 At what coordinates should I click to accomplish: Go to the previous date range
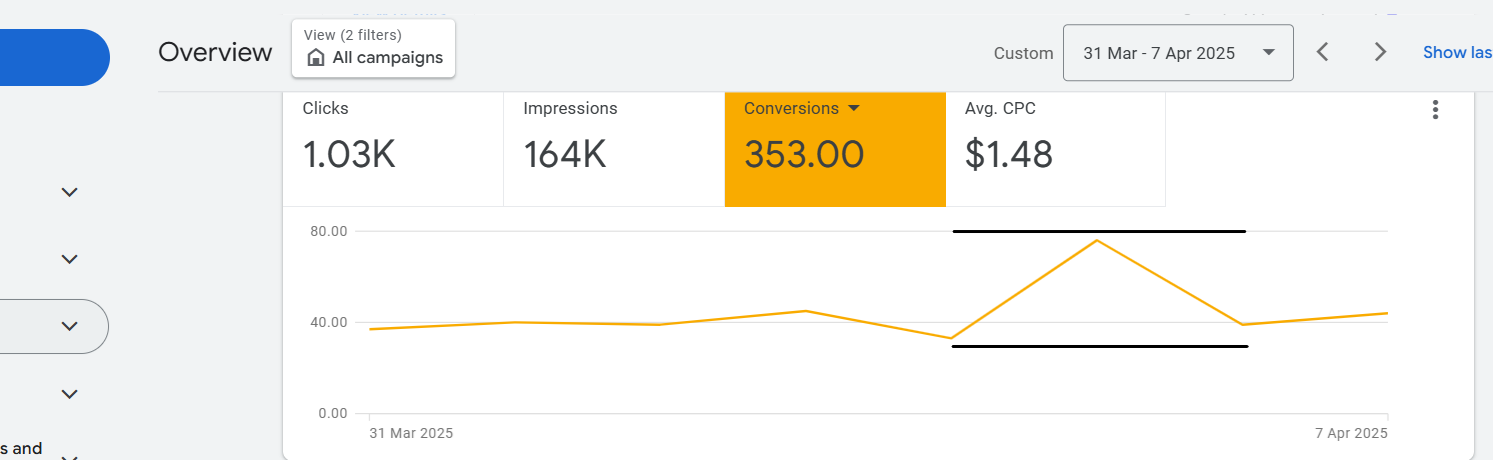(x=1322, y=52)
